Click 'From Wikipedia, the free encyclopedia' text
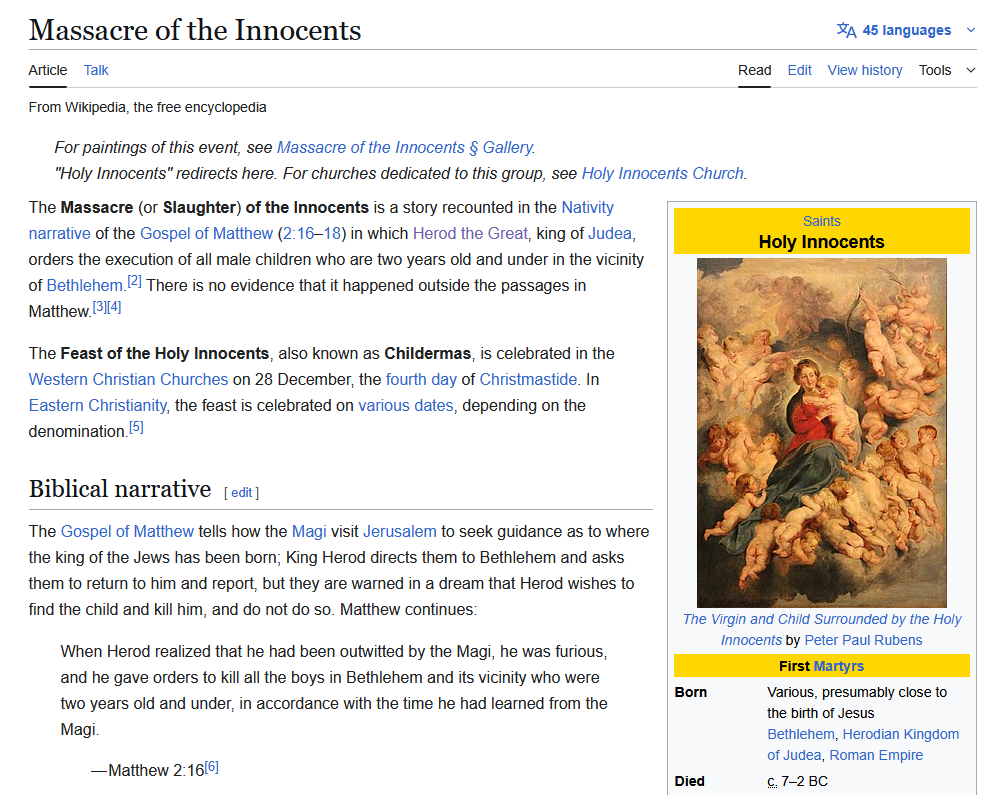Viewport: 988px width, 795px height. tap(147, 107)
